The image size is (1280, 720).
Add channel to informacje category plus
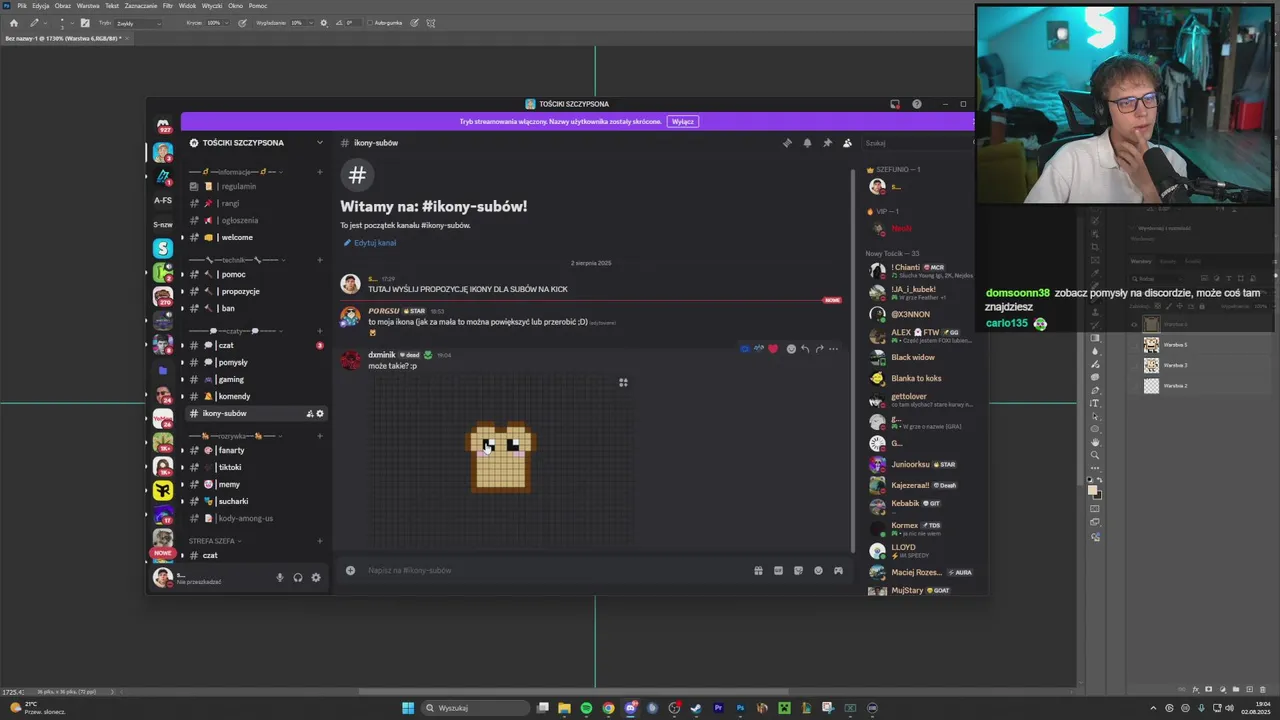click(320, 172)
